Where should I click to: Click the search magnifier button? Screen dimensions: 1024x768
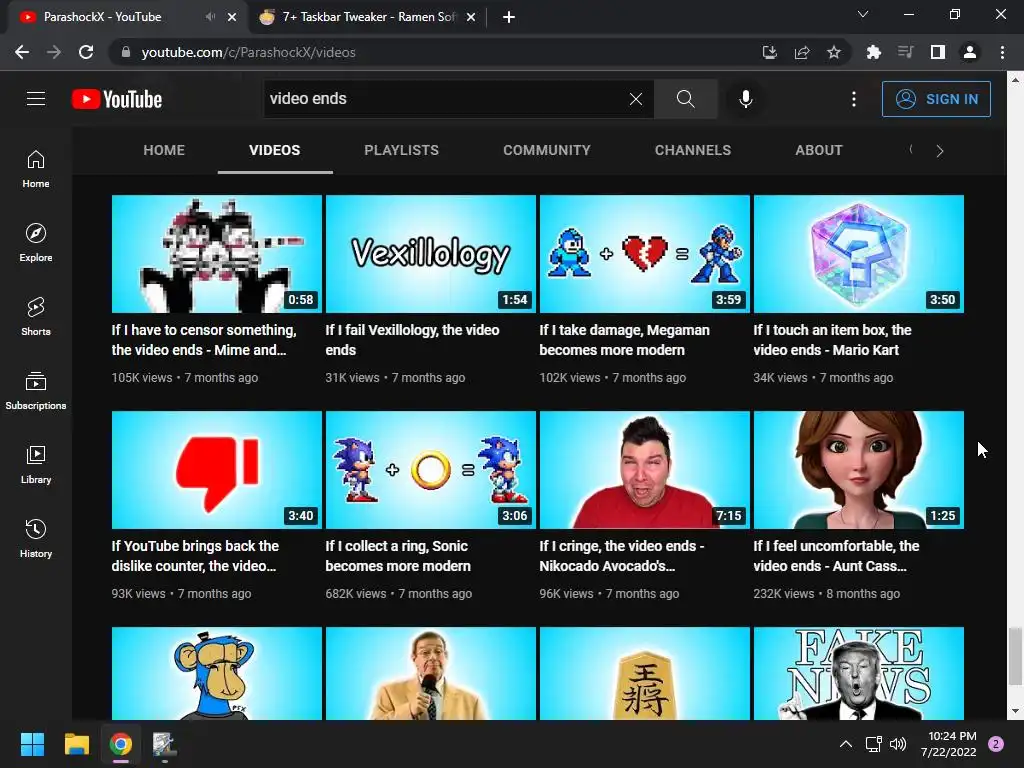pyautogui.click(x=686, y=99)
